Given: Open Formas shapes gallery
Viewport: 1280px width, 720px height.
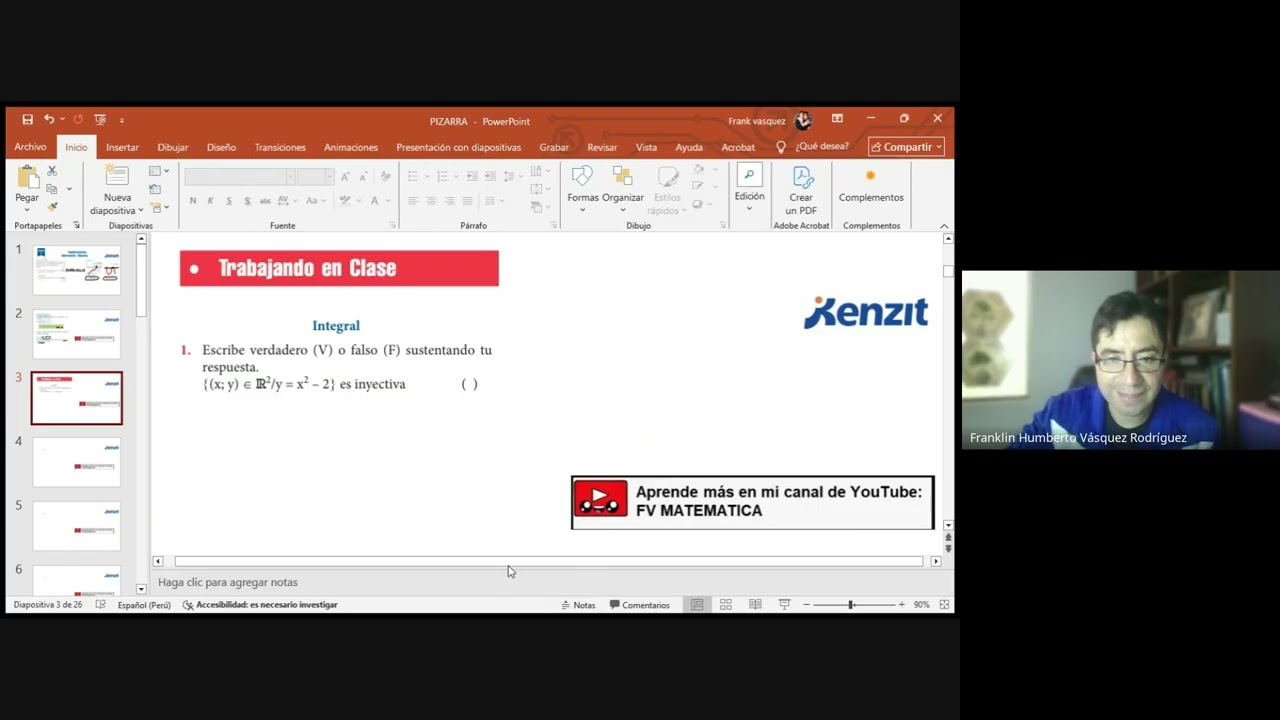Looking at the screenshot, I should click(x=582, y=185).
